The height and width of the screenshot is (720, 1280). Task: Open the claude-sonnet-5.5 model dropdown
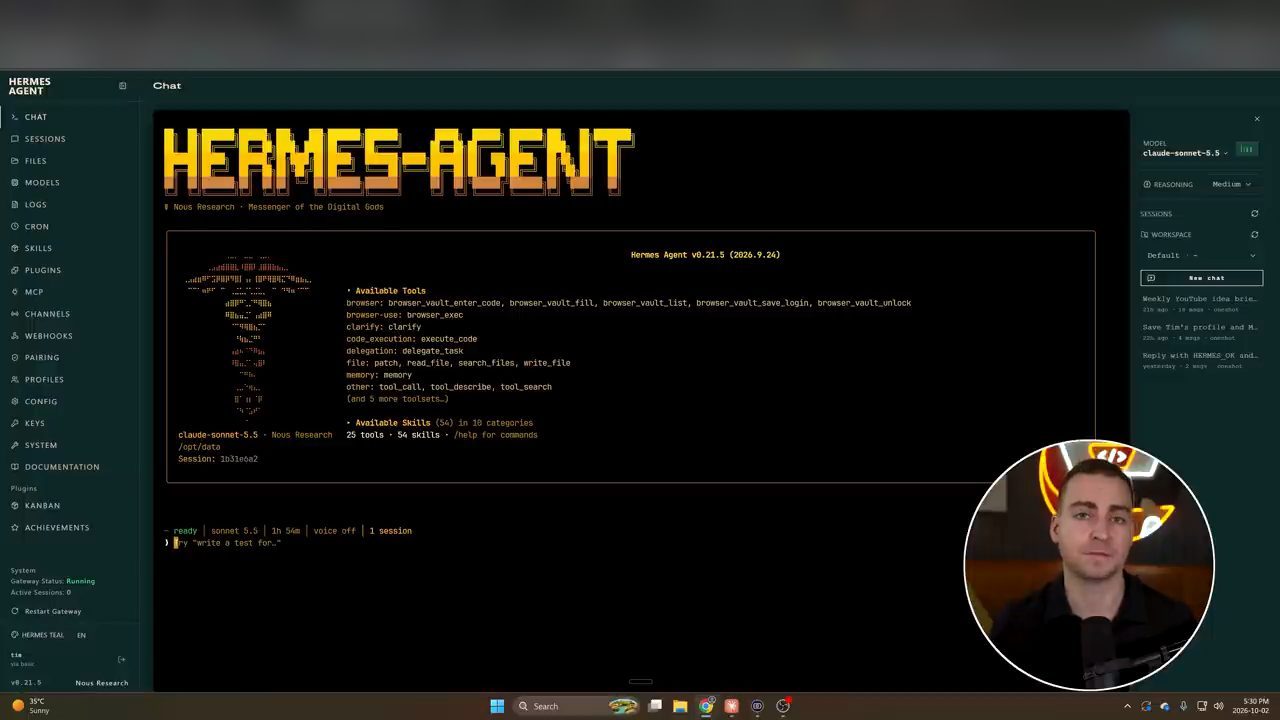click(x=1185, y=153)
